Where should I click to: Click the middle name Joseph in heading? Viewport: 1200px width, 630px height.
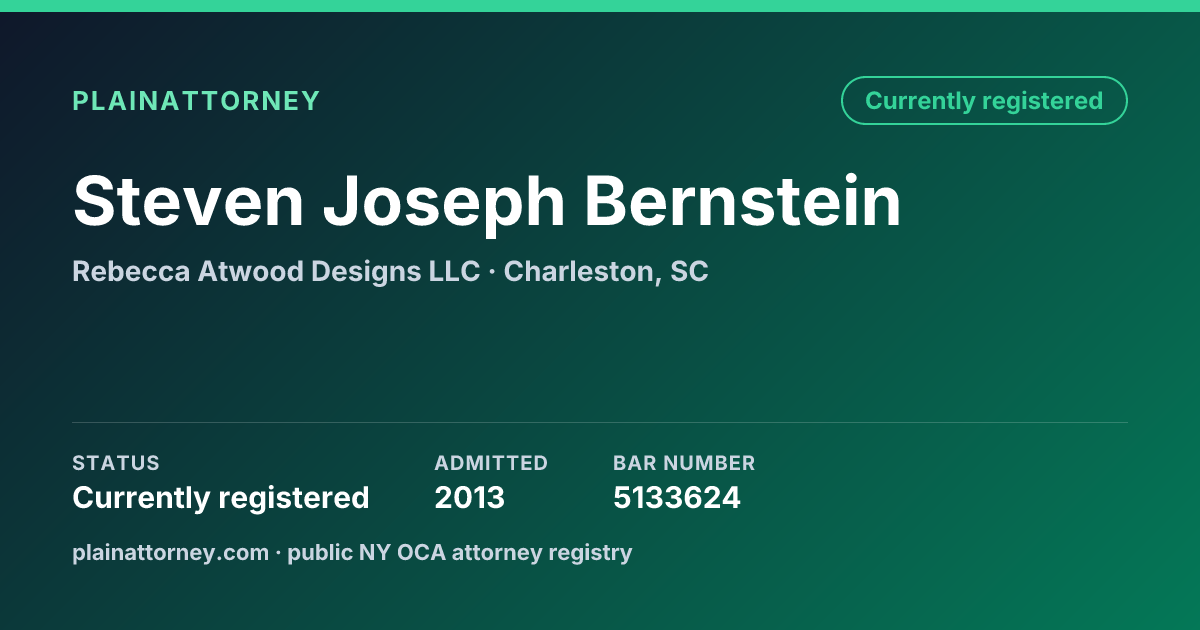pos(444,201)
